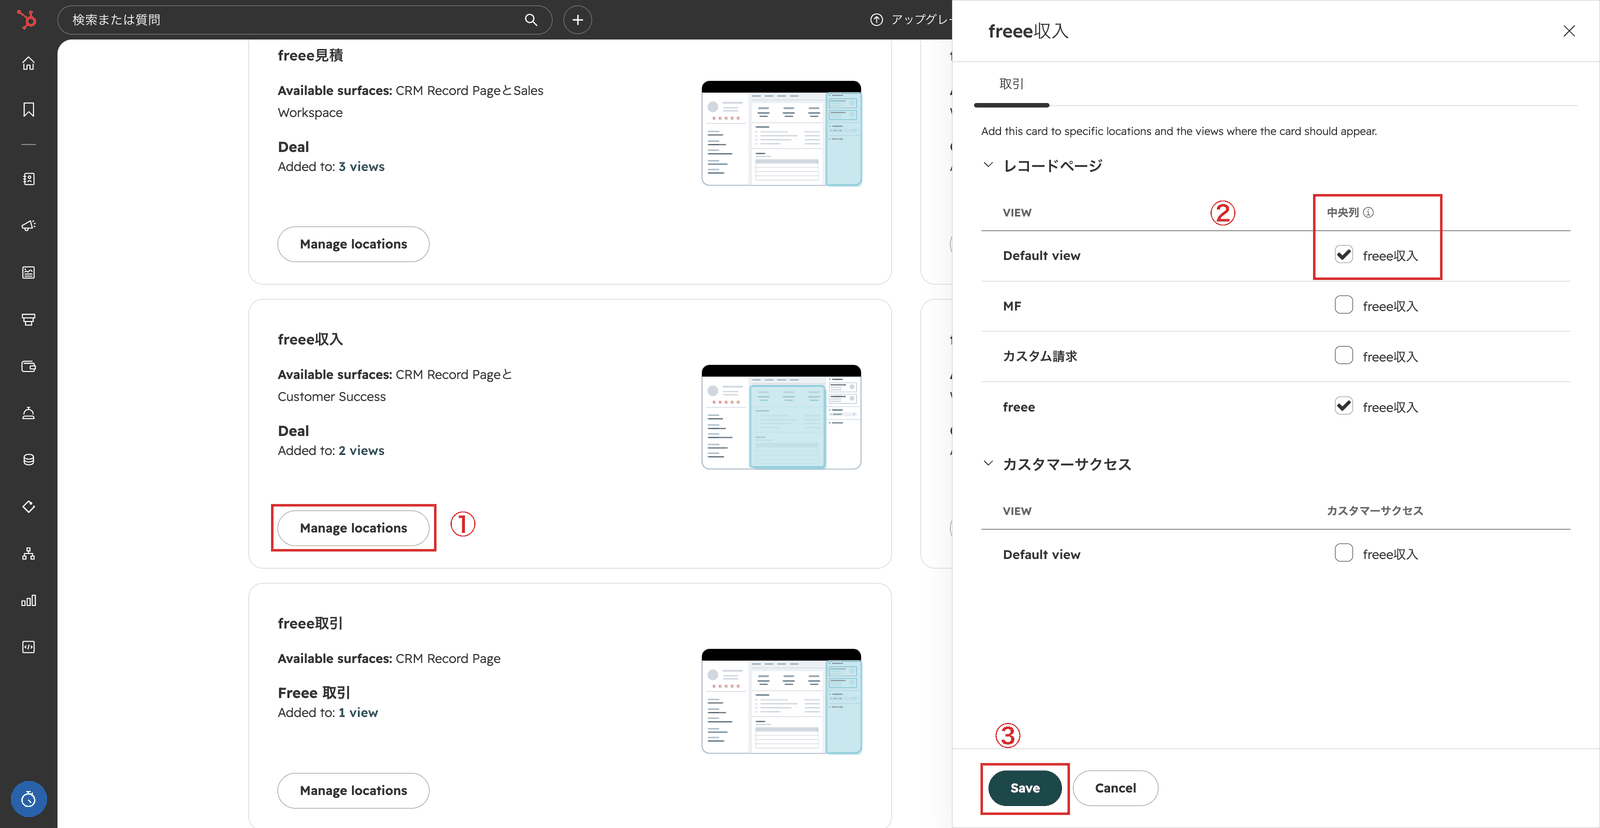Open the Reporting bar chart icon
This screenshot has width=1600, height=828.
[28, 600]
